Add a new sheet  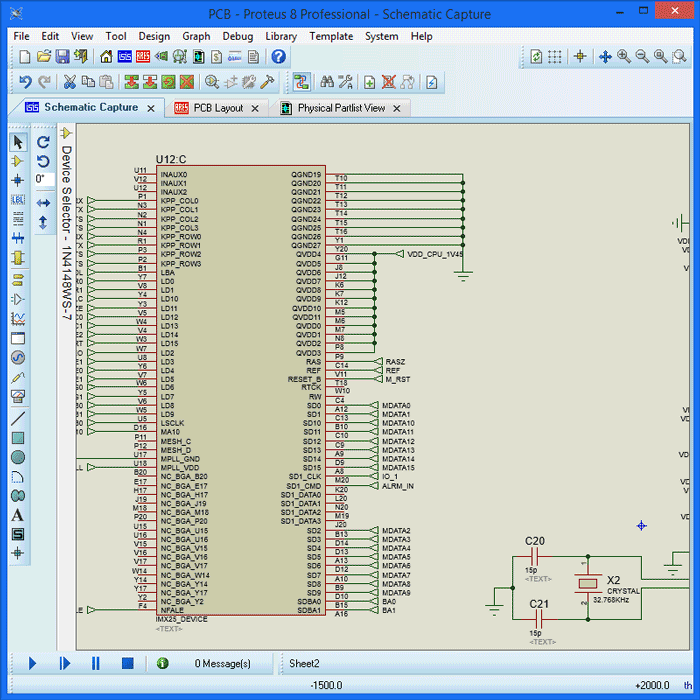coord(370,82)
